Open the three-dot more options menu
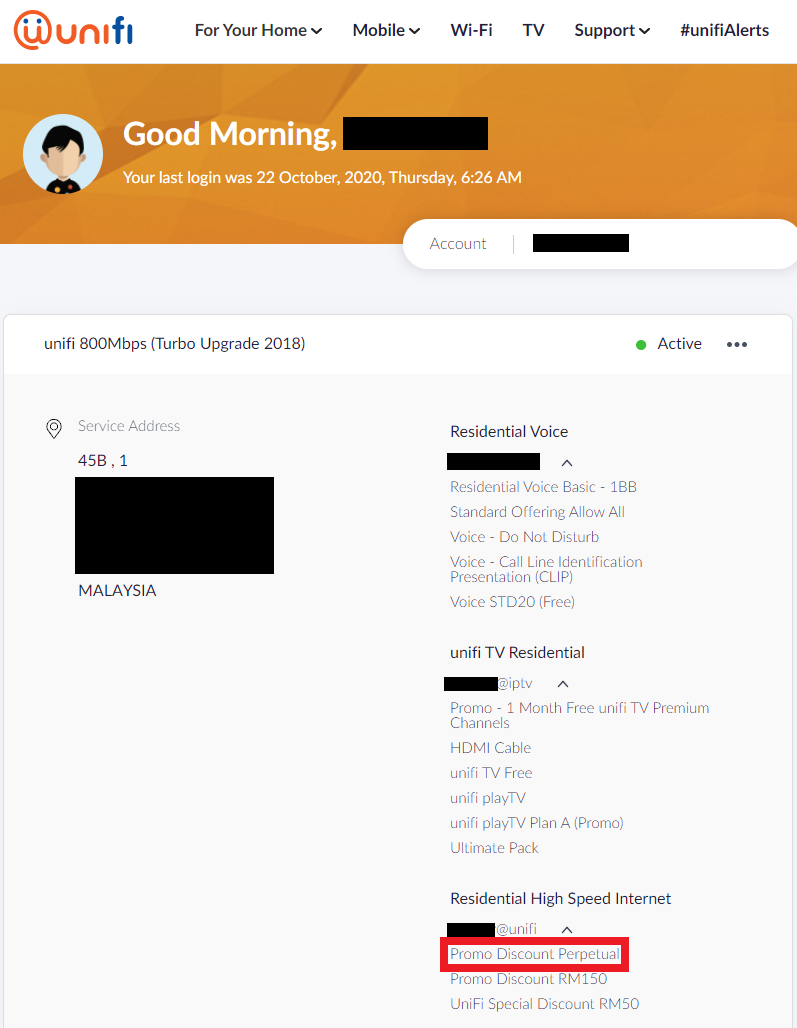 click(x=737, y=344)
